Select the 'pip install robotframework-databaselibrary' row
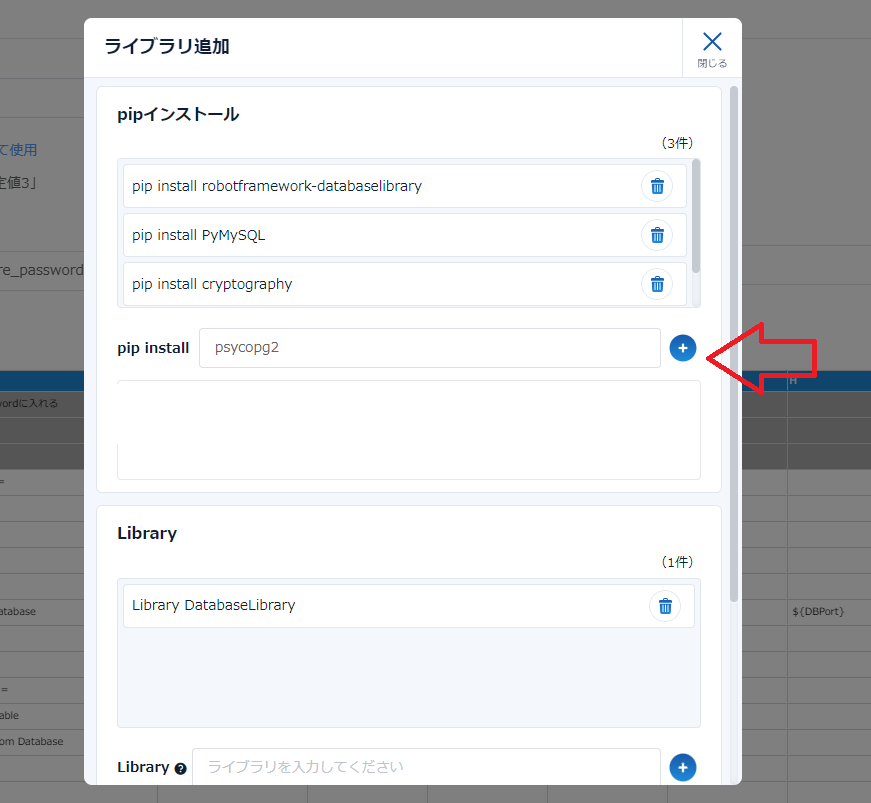This screenshot has height=803, width=871. coord(405,186)
